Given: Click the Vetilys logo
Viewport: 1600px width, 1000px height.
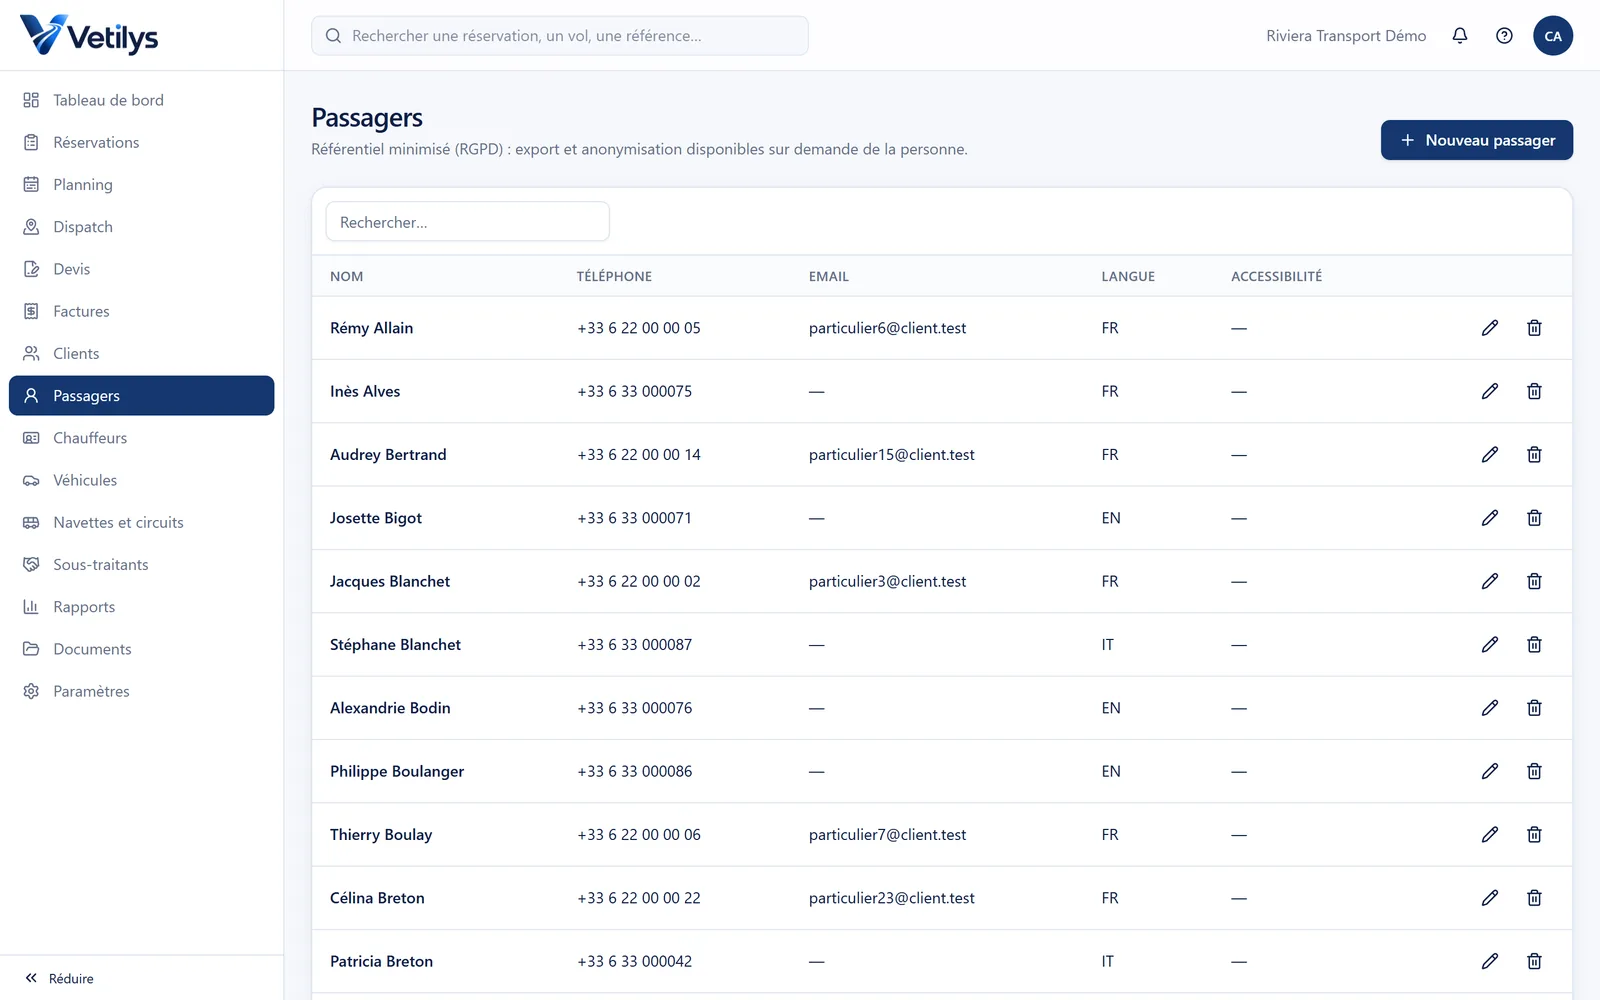Looking at the screenshot, I should [89, 36].
